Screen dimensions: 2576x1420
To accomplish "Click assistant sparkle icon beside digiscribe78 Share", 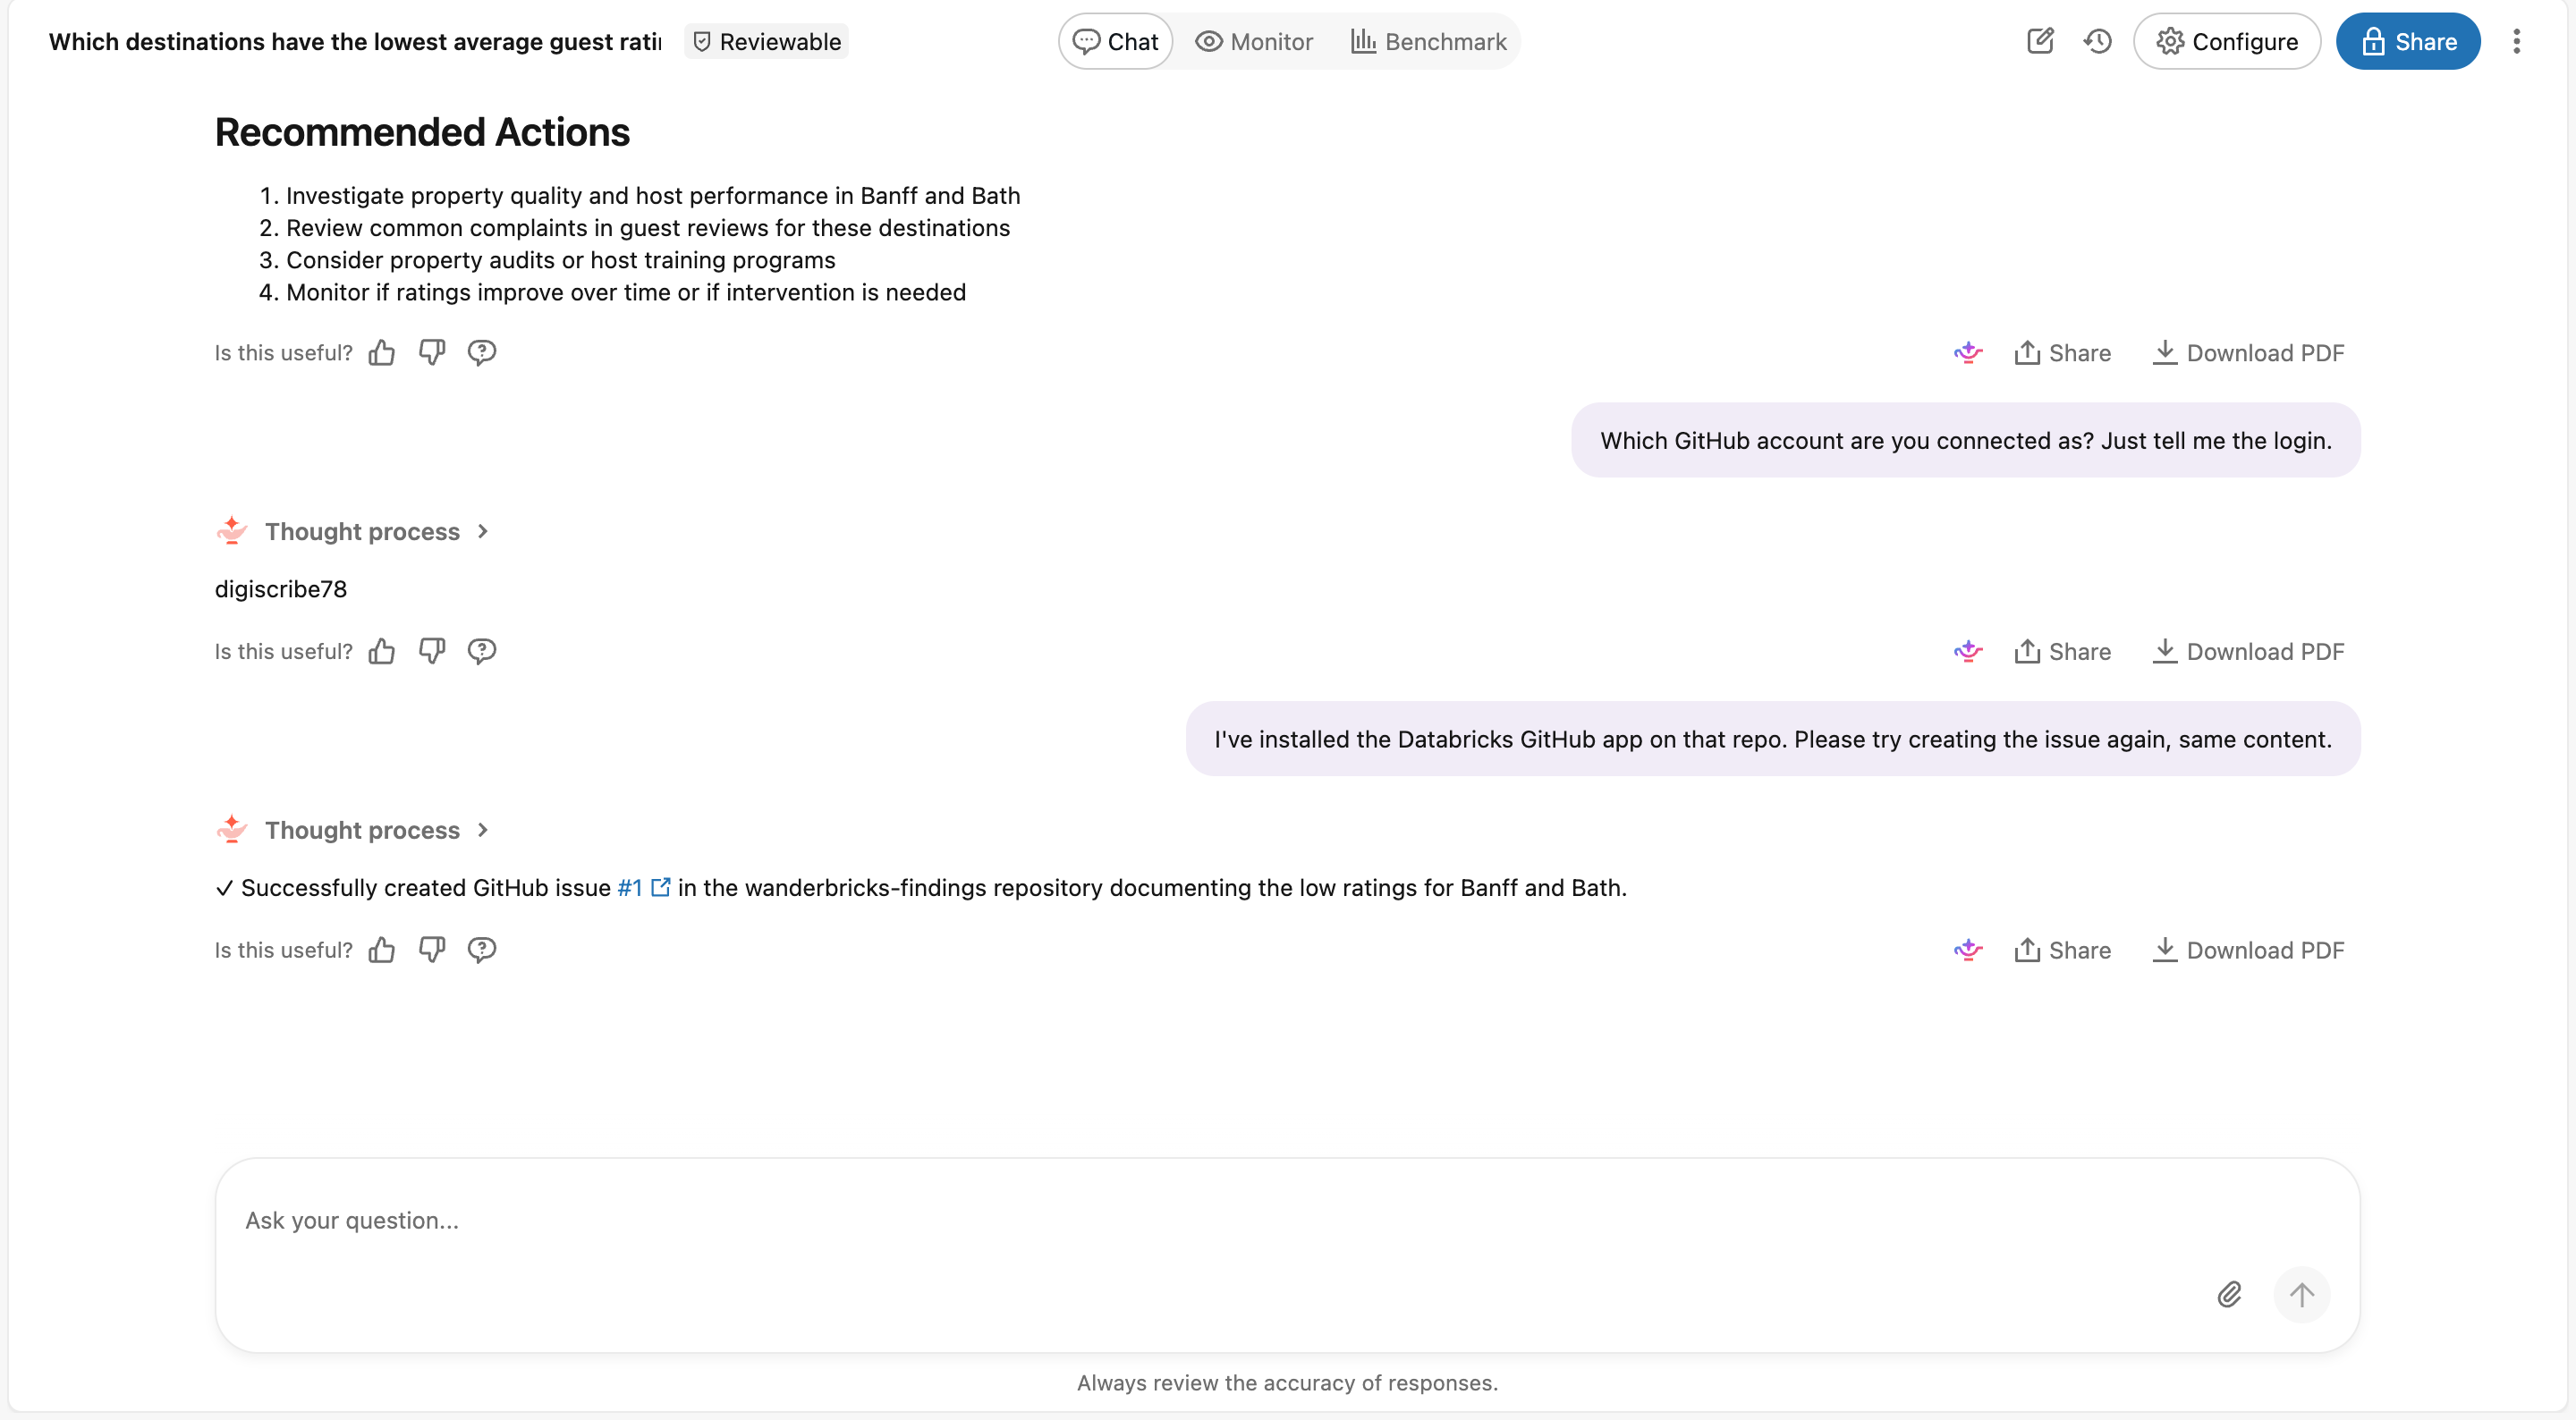I will [x=1968, y=652].
